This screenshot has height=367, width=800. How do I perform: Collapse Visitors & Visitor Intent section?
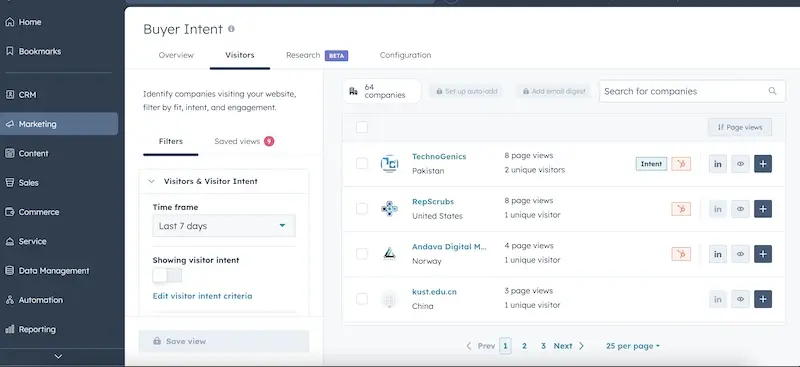coord(151,181)
